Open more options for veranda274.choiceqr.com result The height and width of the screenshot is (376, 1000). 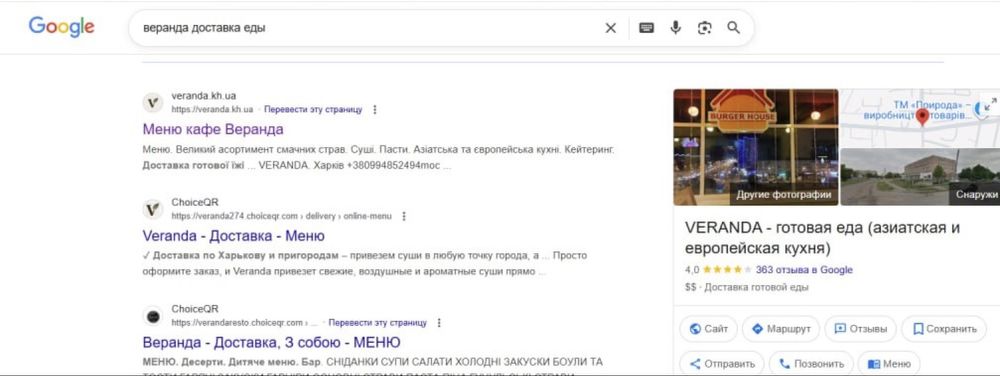point(403,216)
